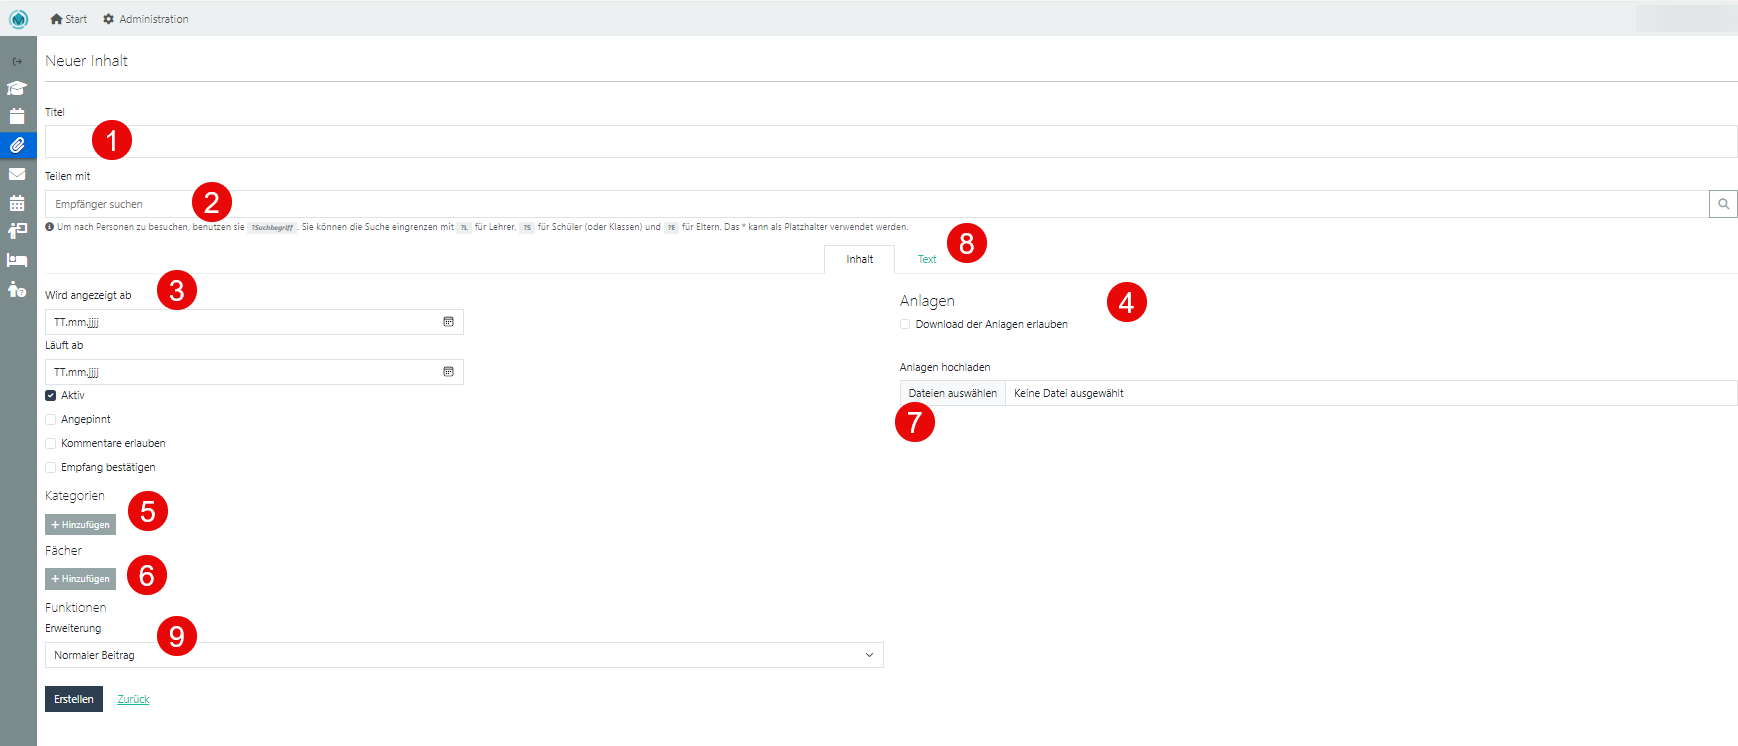Enable Download der Anlagen erlauben
Screen dimensions: 1738x746
pos(905,324)
